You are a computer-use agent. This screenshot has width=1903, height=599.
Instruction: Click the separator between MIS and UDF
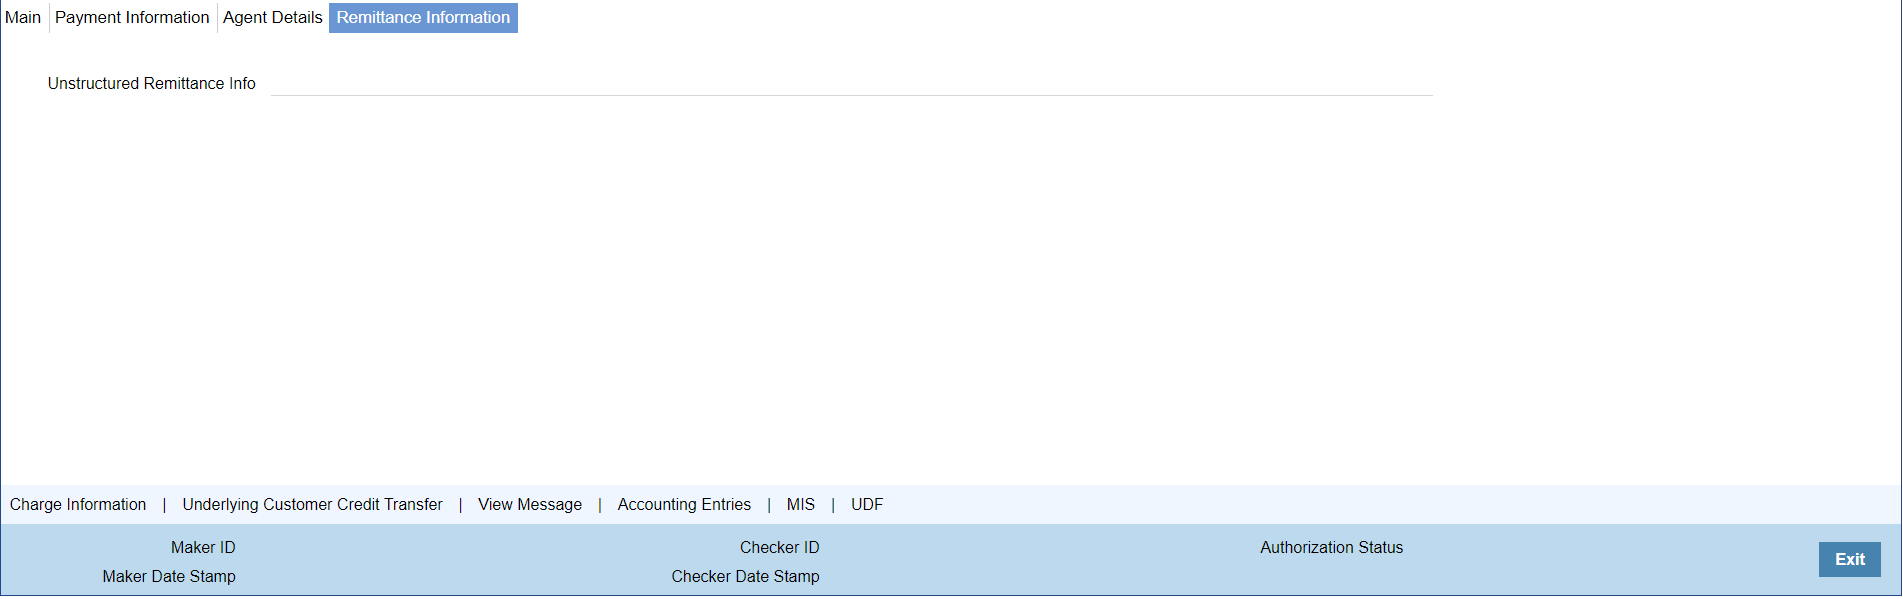pyautogui.click(x=833, y=505)
